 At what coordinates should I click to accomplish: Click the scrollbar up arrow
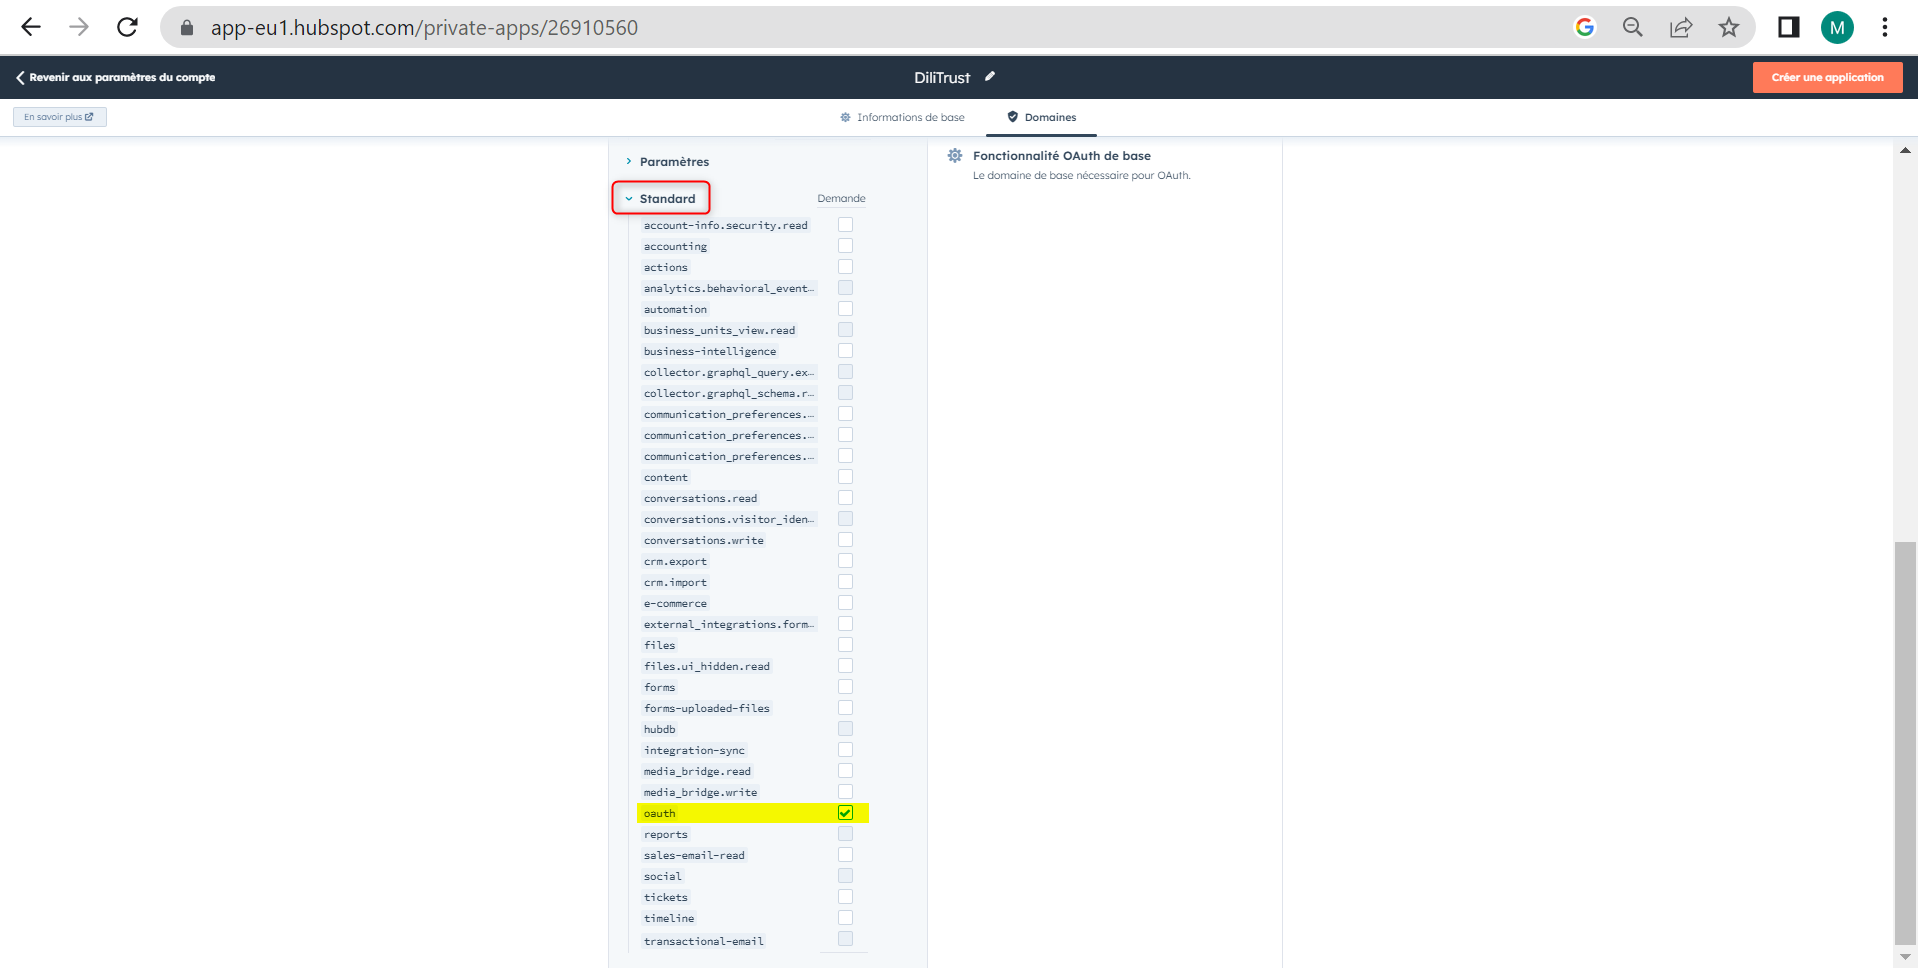(x=1905, y=150)
